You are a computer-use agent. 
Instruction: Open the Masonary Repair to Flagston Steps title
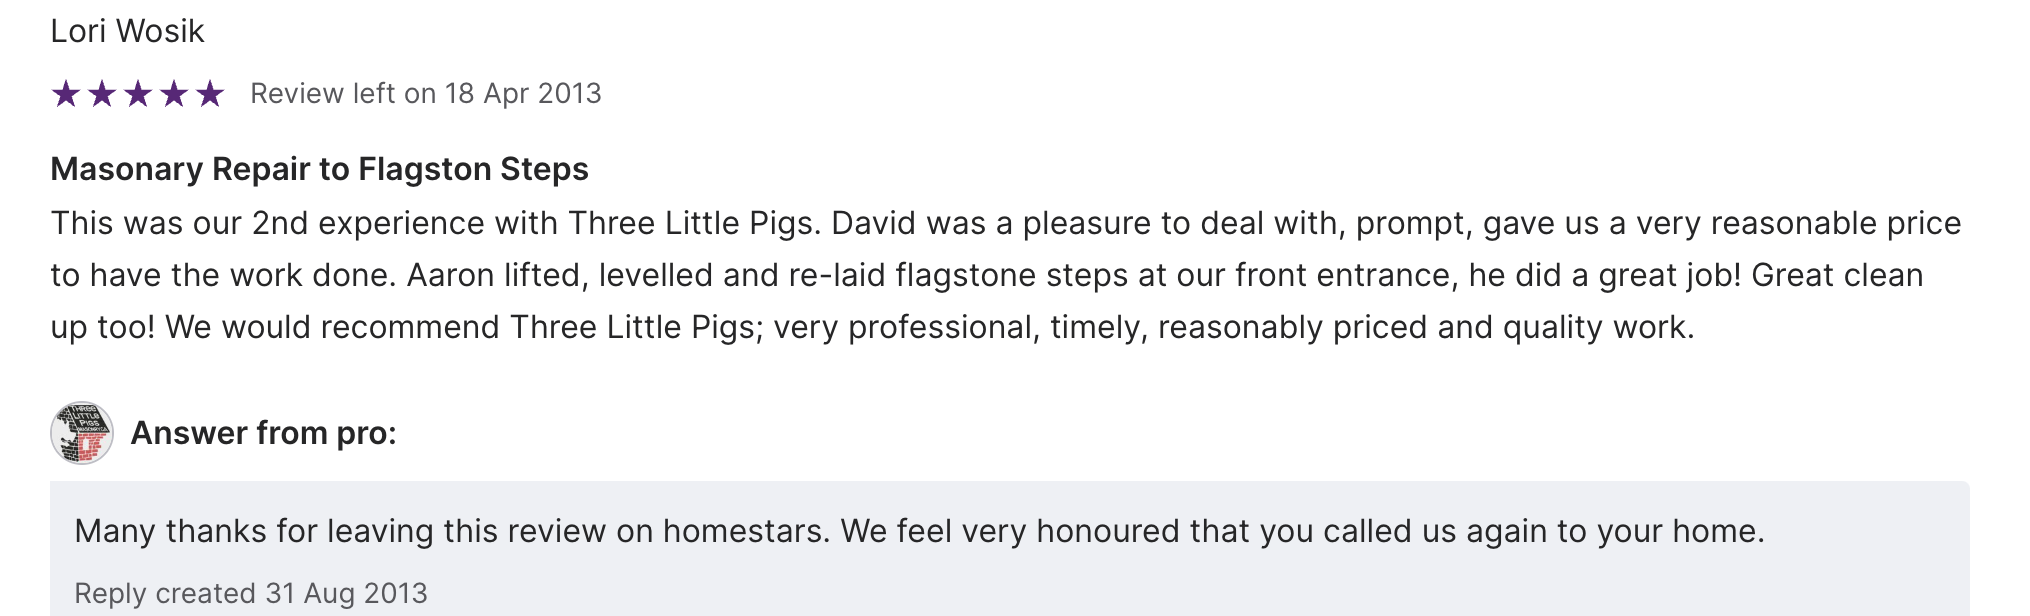click(319, 169)
